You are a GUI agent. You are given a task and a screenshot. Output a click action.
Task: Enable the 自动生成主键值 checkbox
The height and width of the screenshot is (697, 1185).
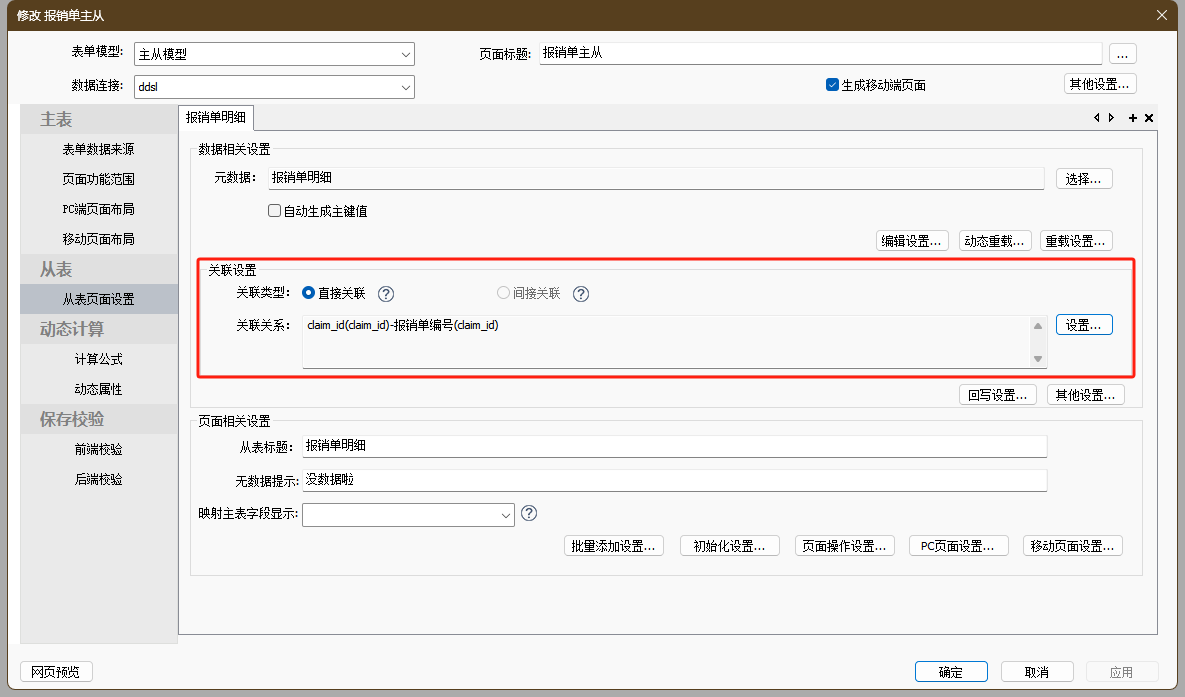pos(274,211)
